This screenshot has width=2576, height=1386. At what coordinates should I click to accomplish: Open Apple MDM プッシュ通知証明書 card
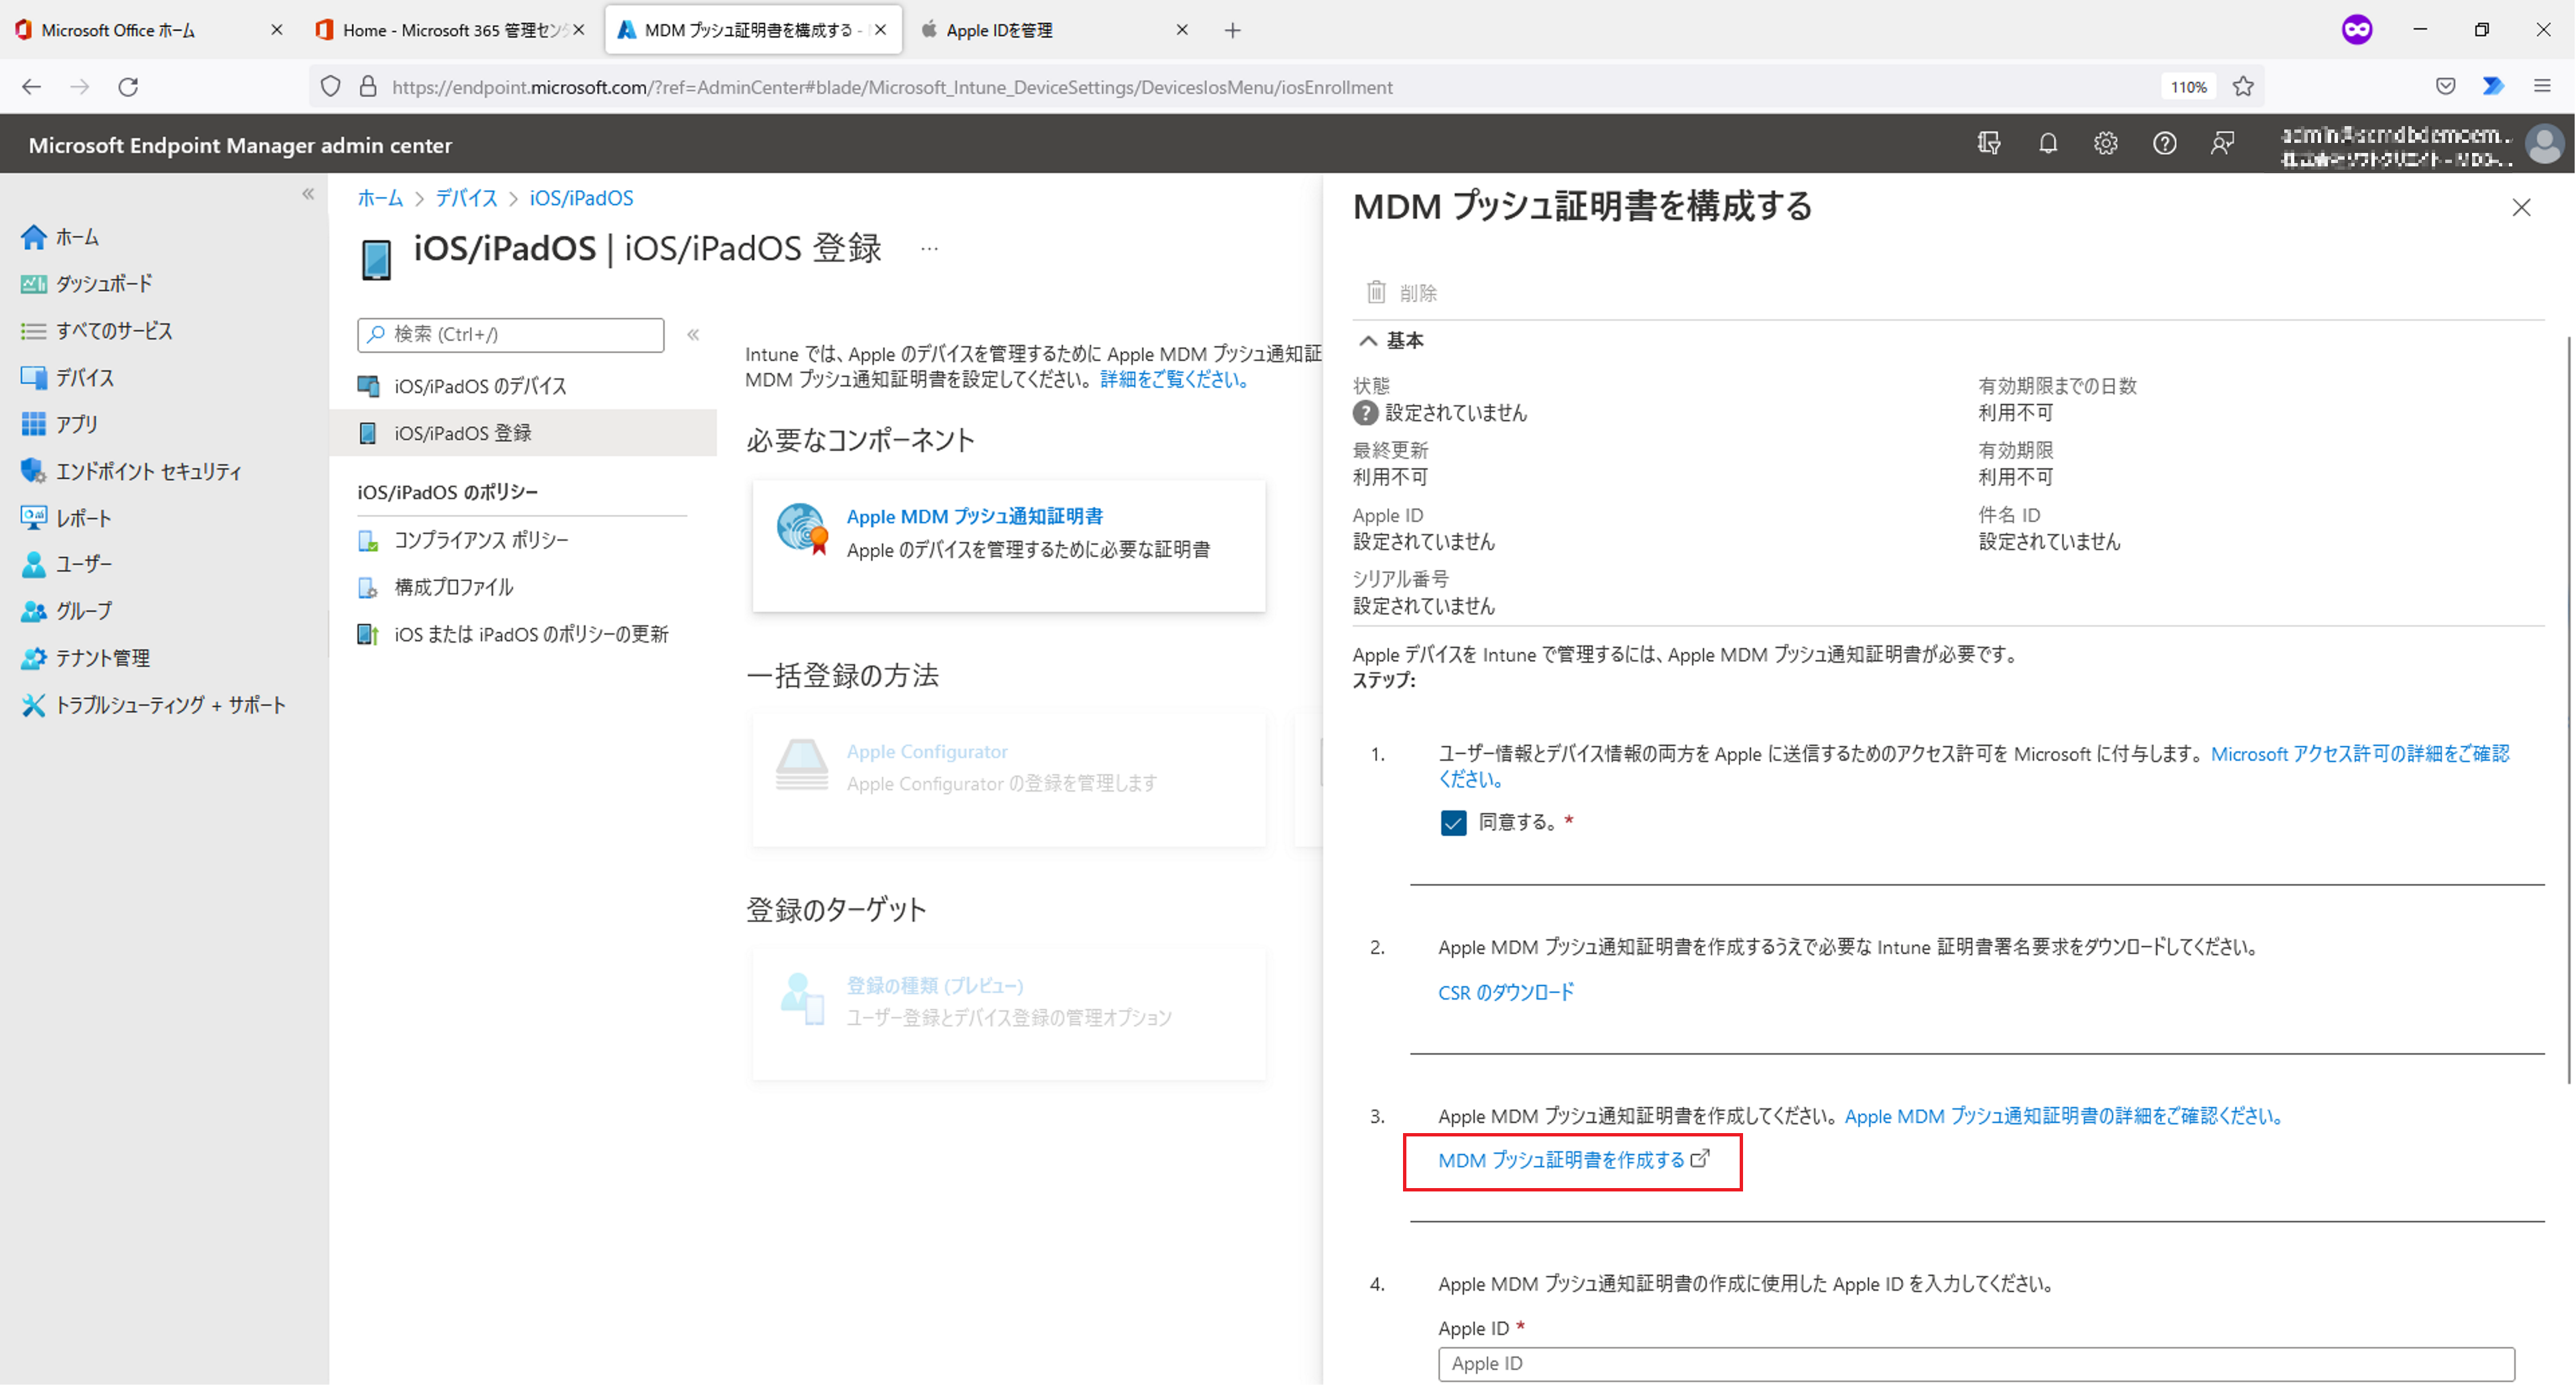[x=1009, y=545]
